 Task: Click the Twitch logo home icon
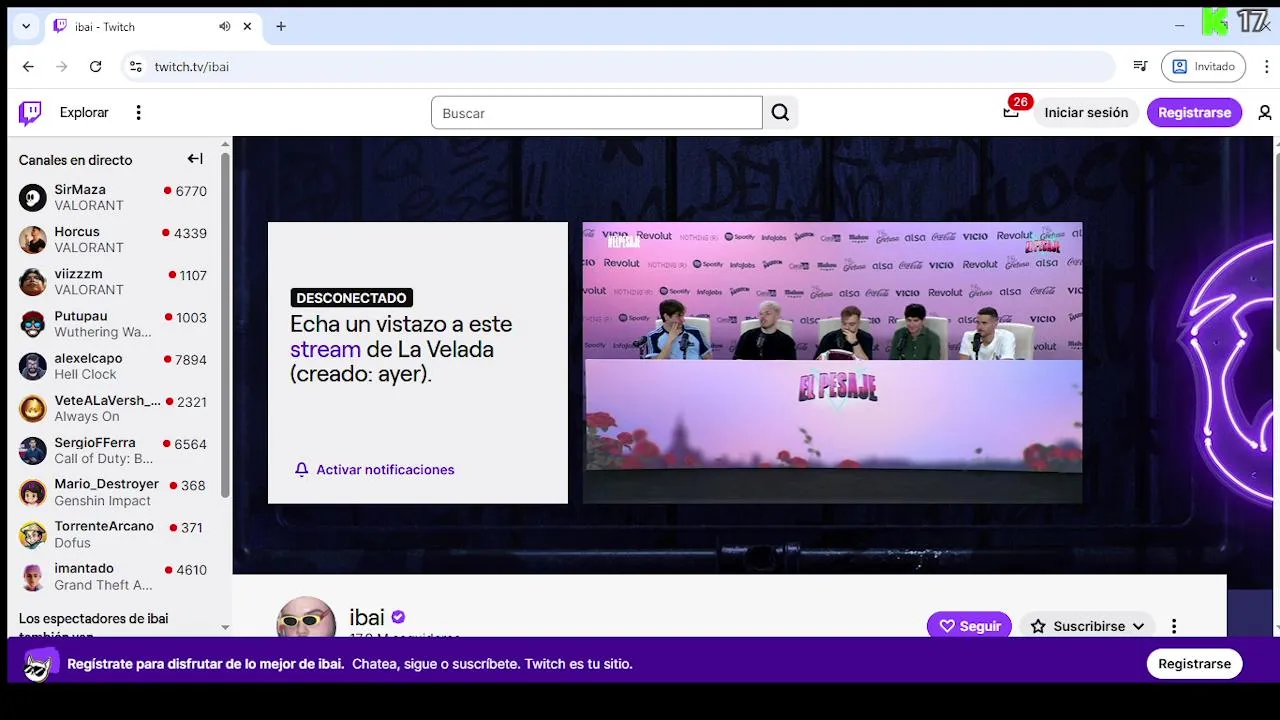[x=31, y=113]
